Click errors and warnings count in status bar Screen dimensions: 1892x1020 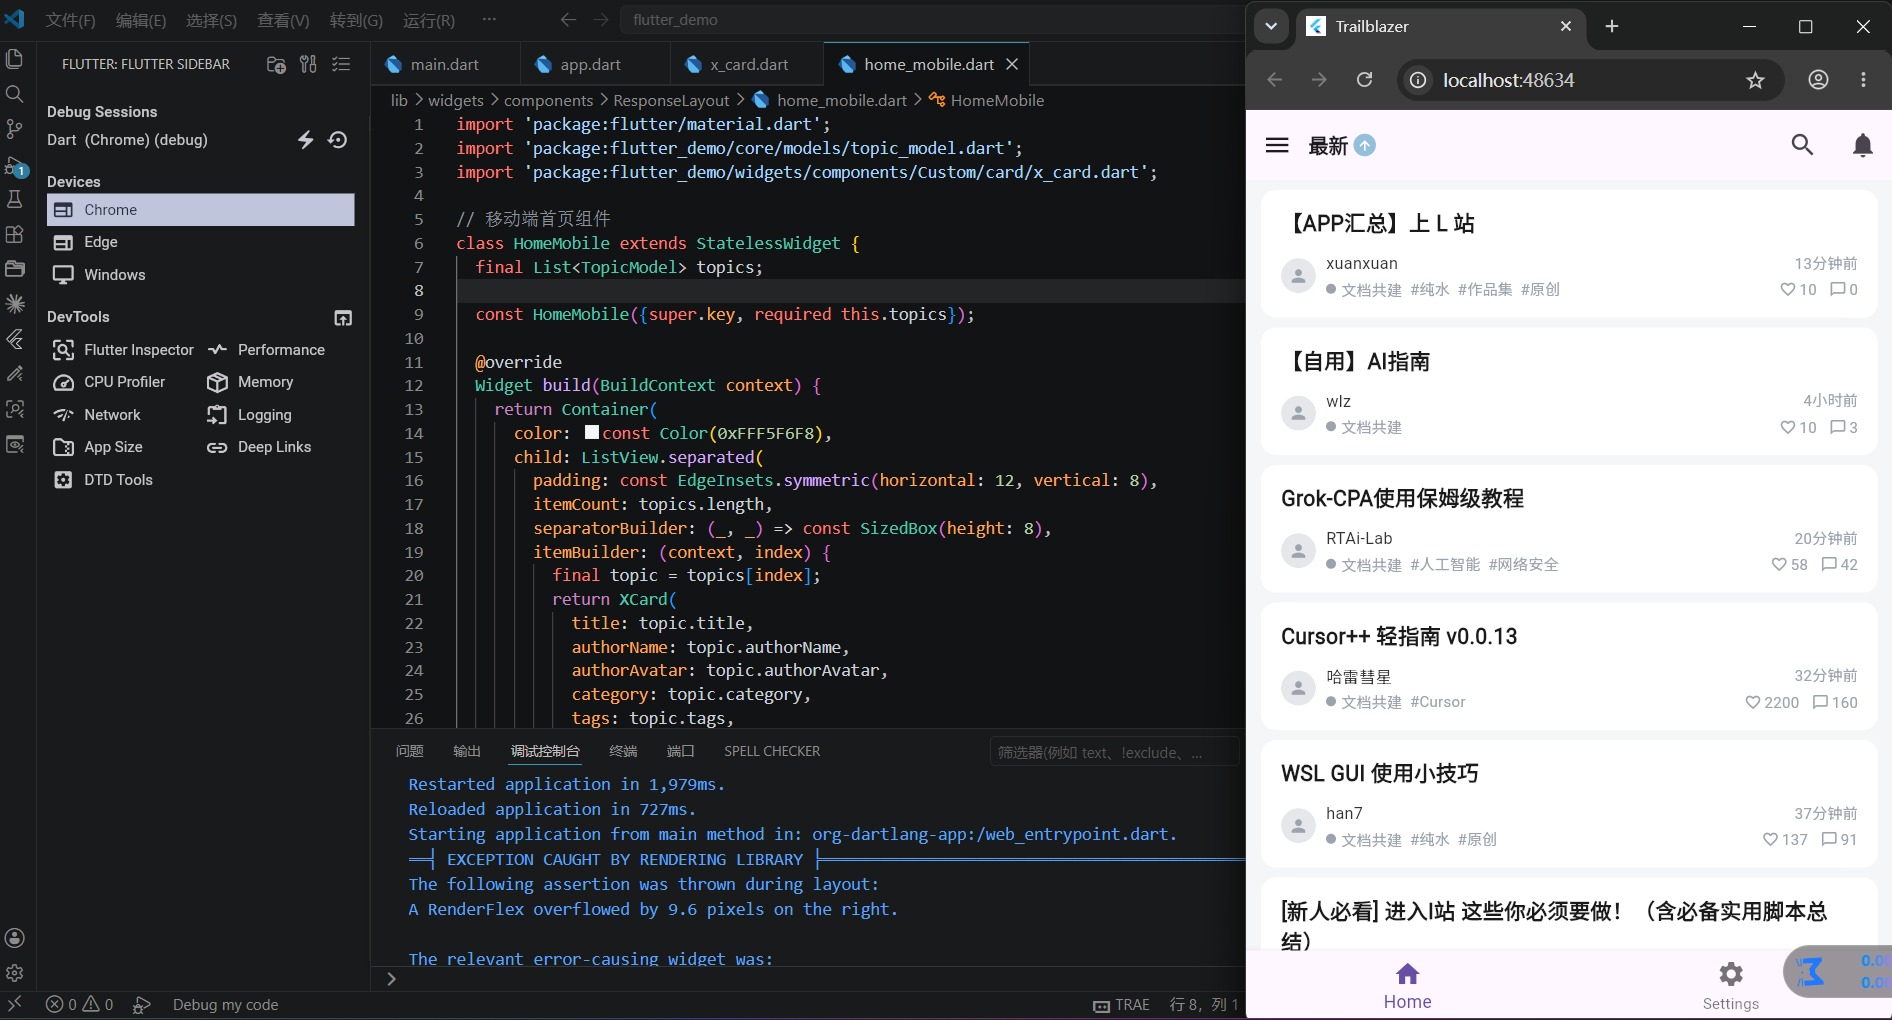pos(80,1004)
